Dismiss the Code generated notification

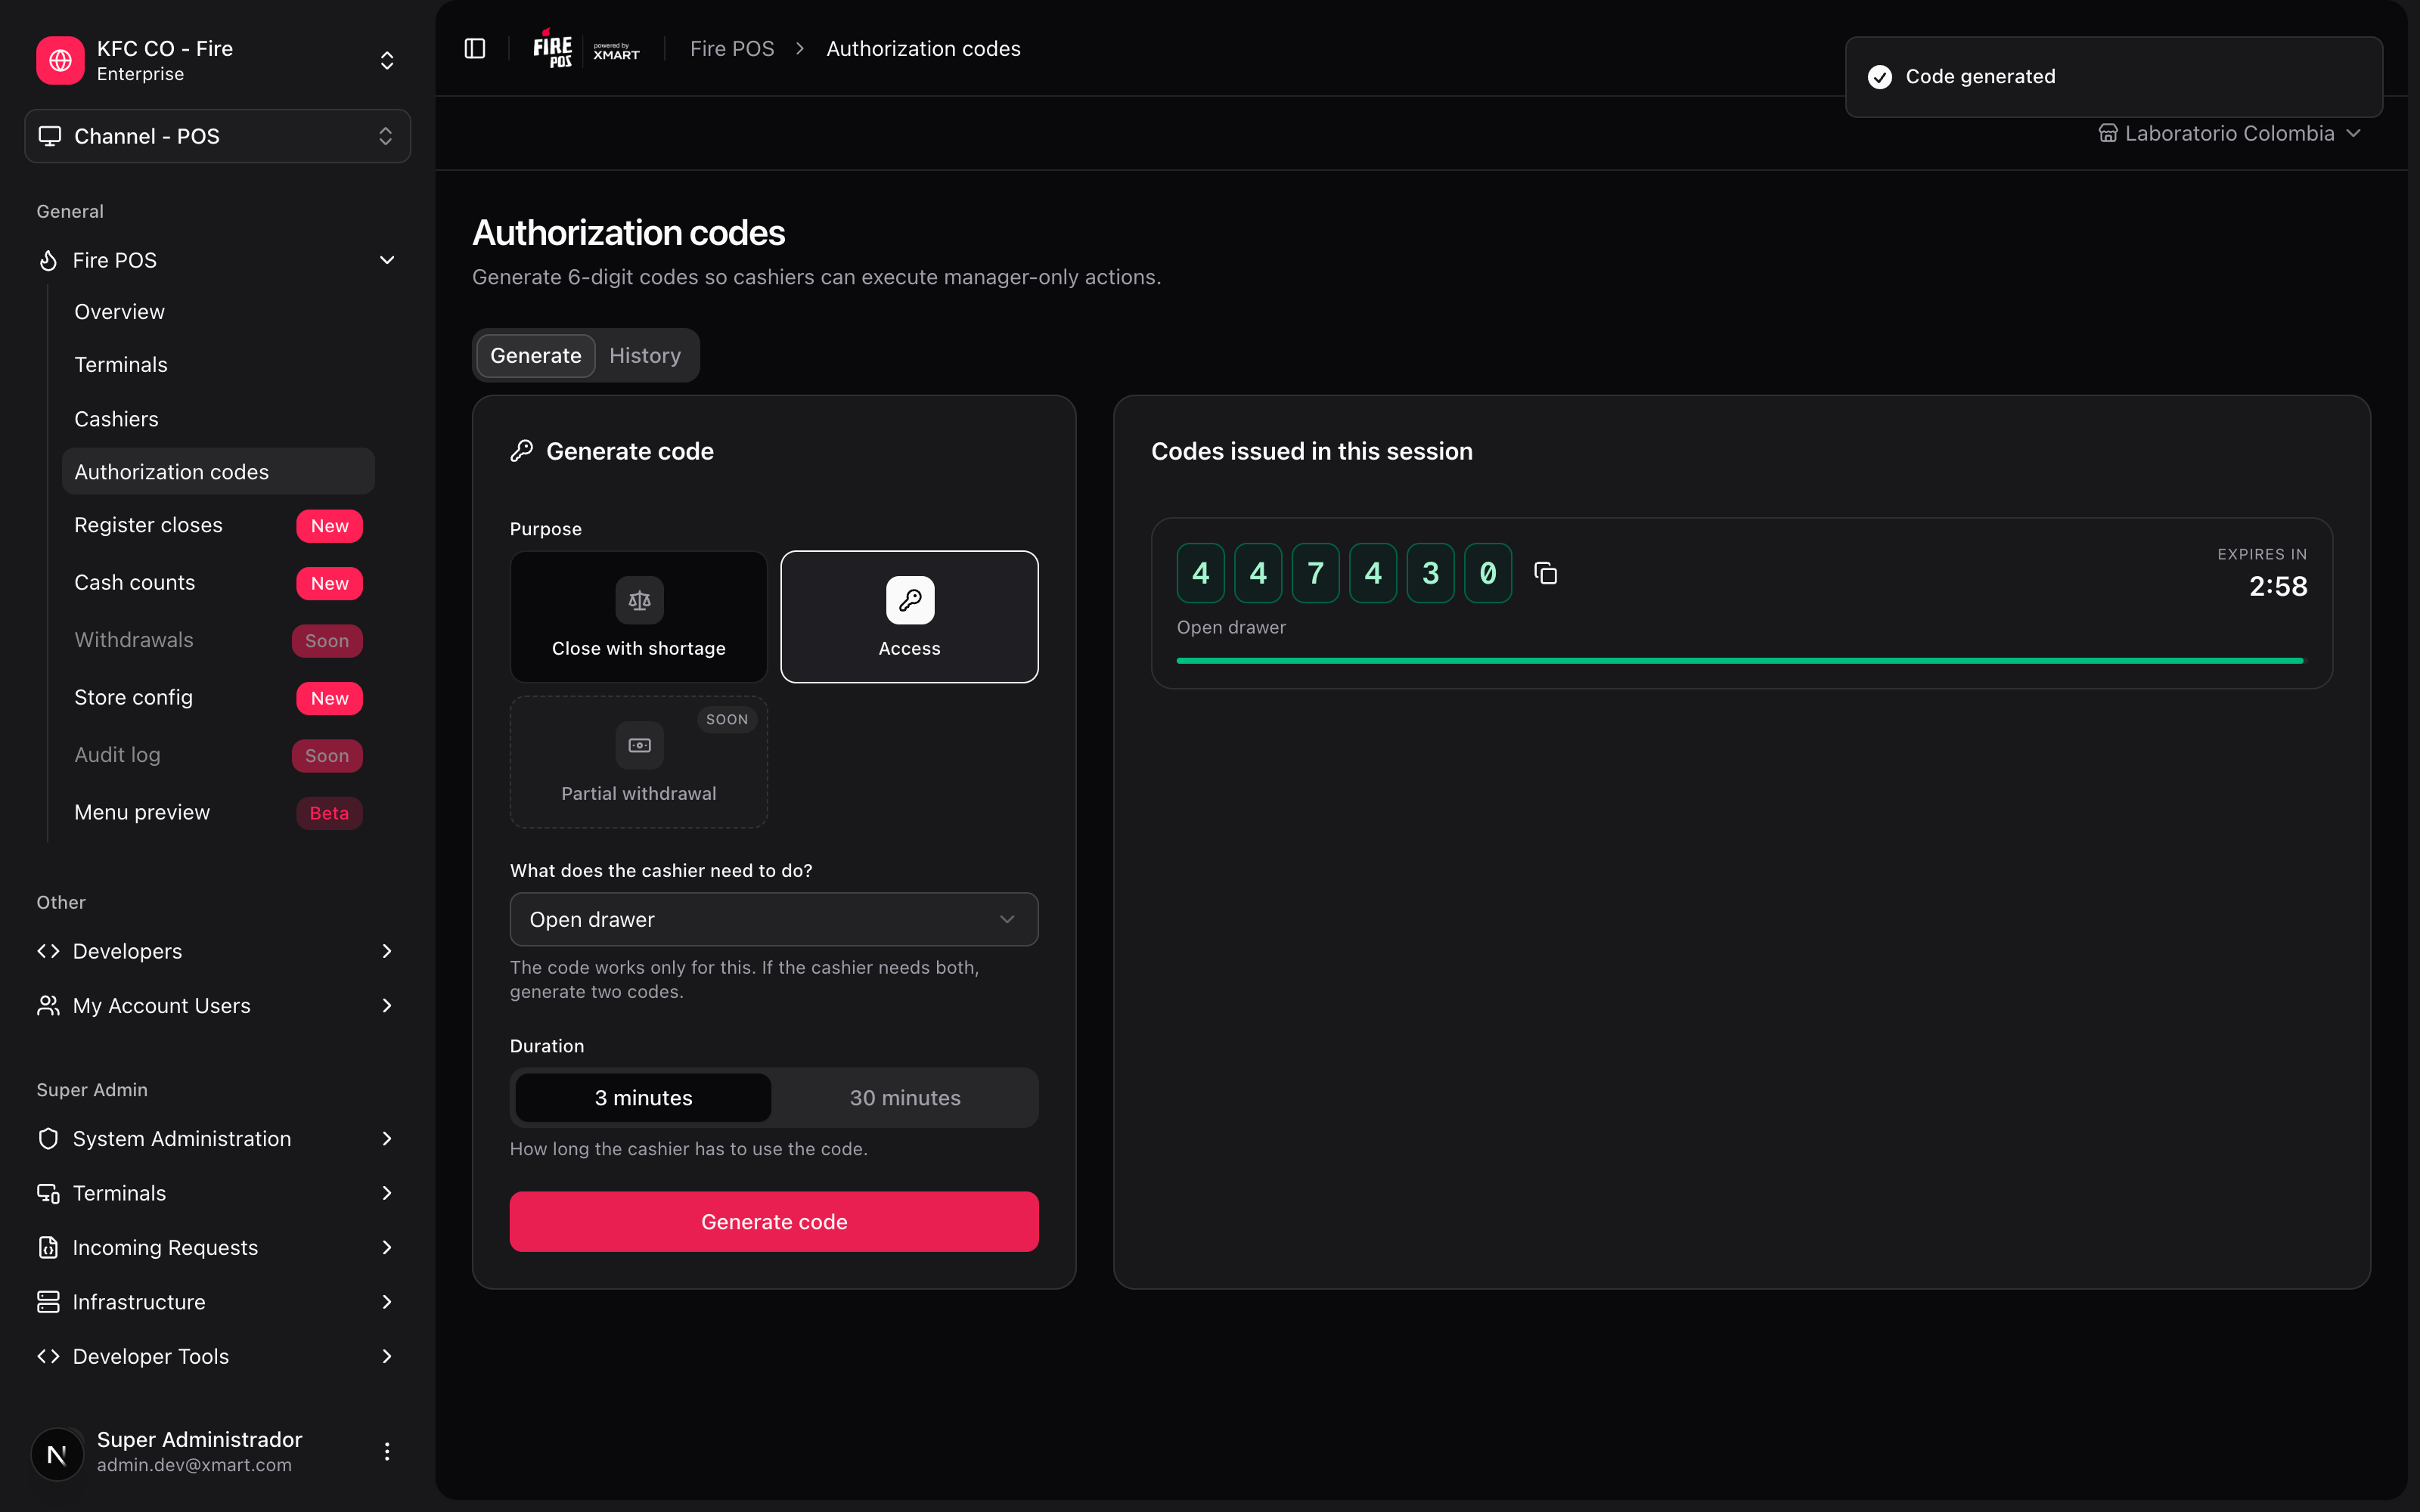[2114, 77]
